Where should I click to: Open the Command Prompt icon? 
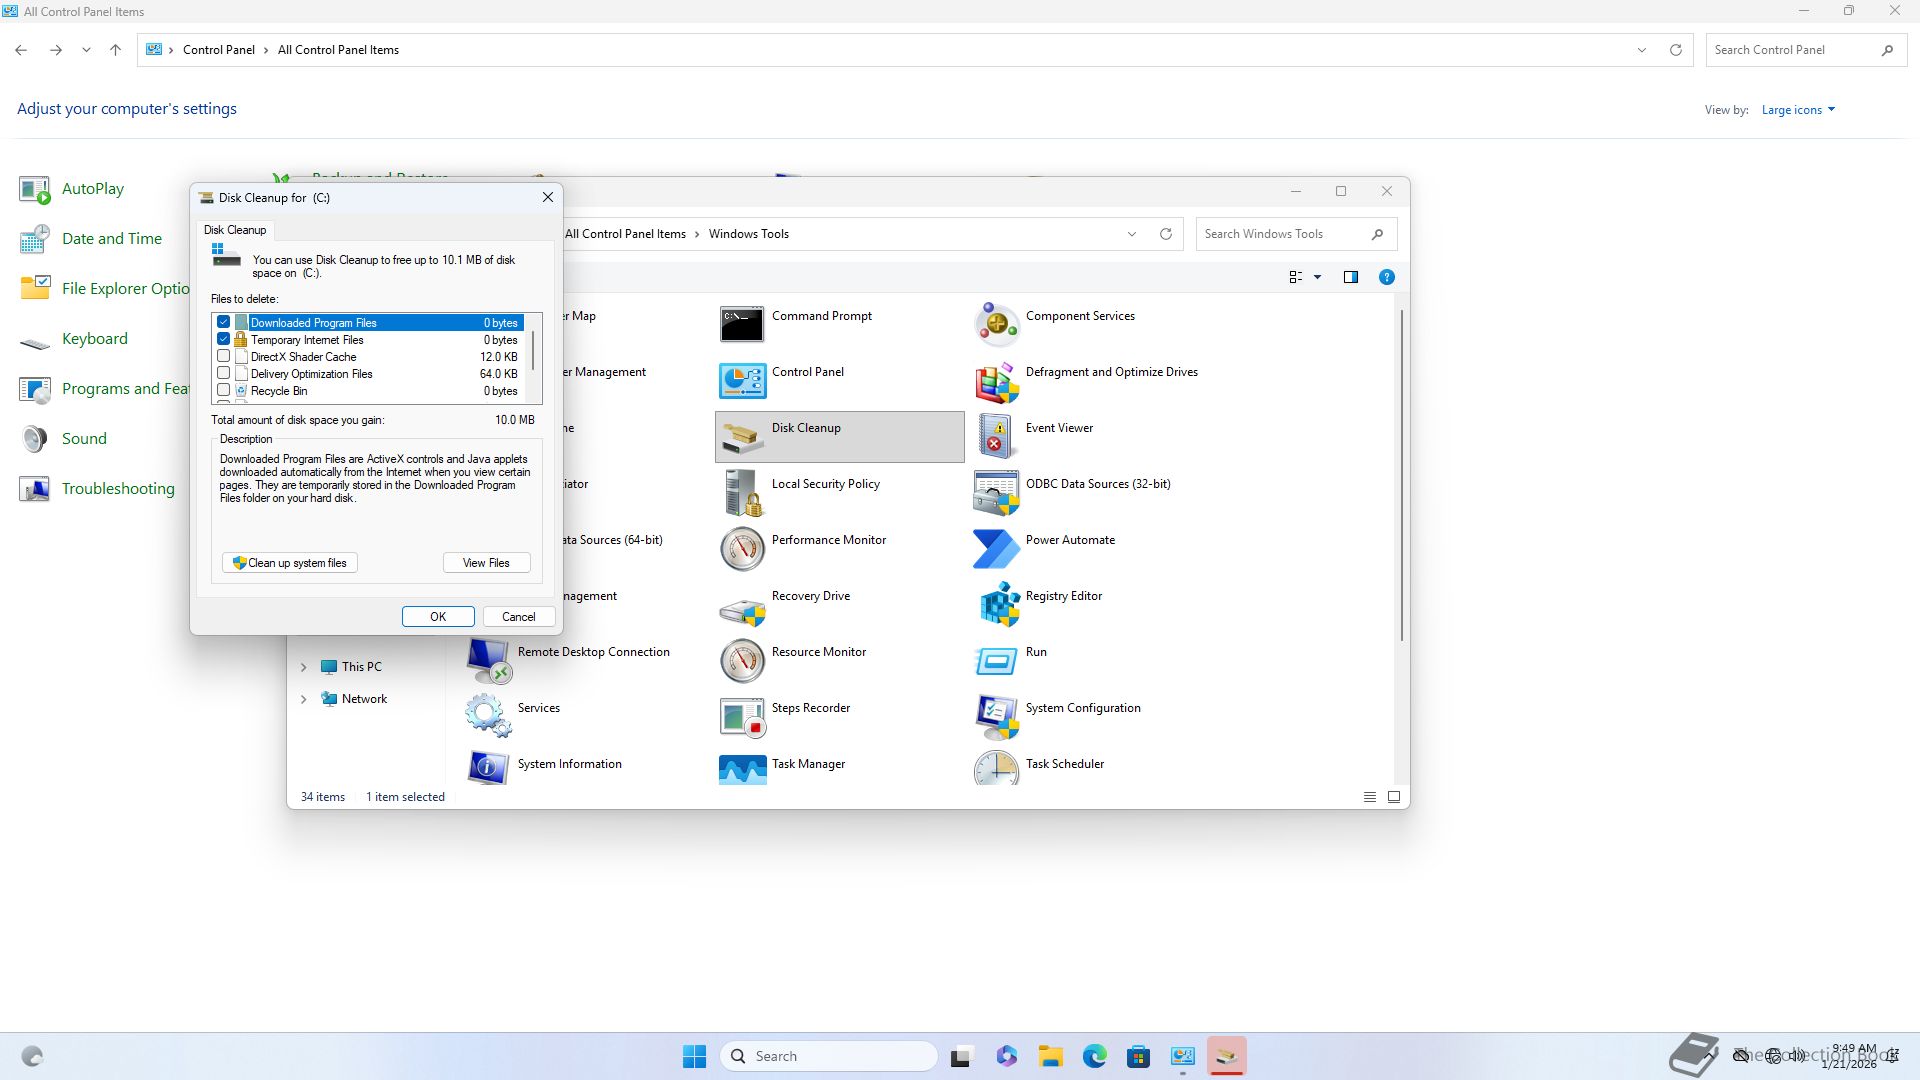coord(741,324)
